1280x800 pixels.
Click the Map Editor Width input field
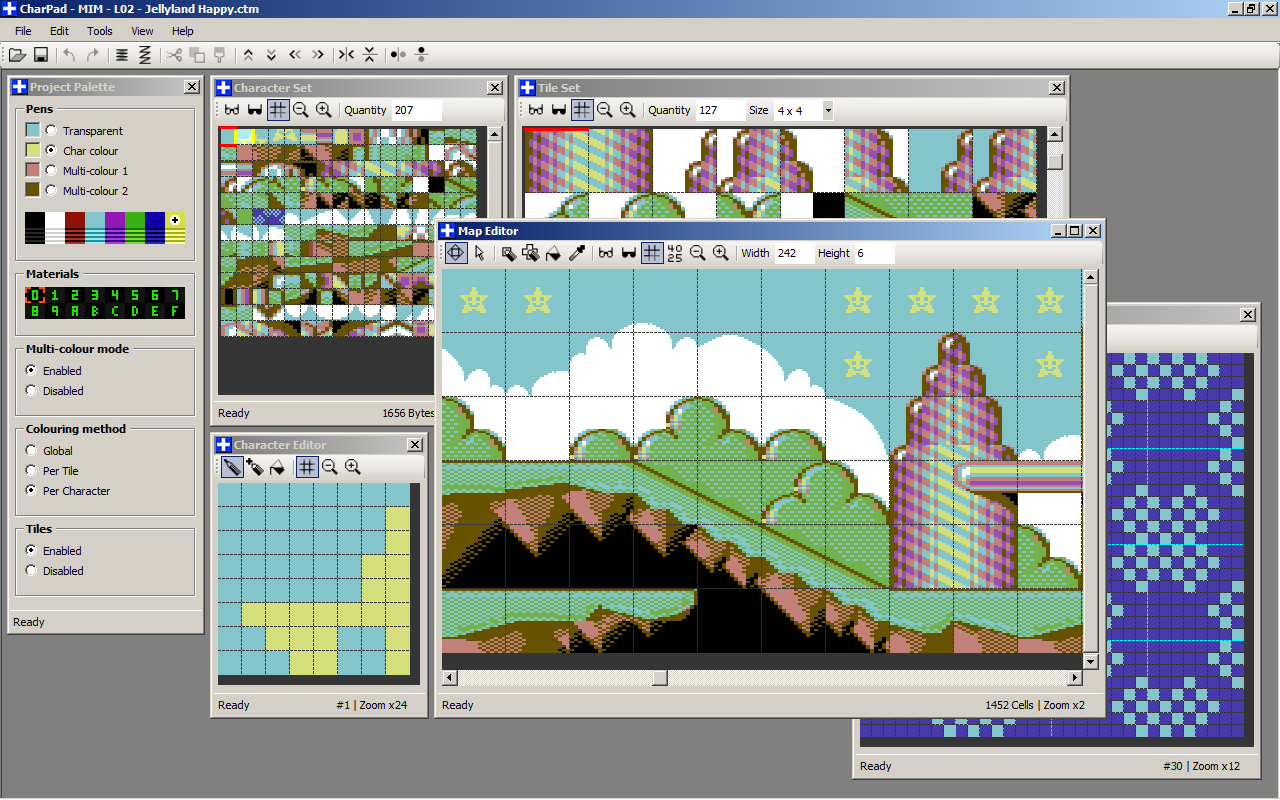(794, 253)
